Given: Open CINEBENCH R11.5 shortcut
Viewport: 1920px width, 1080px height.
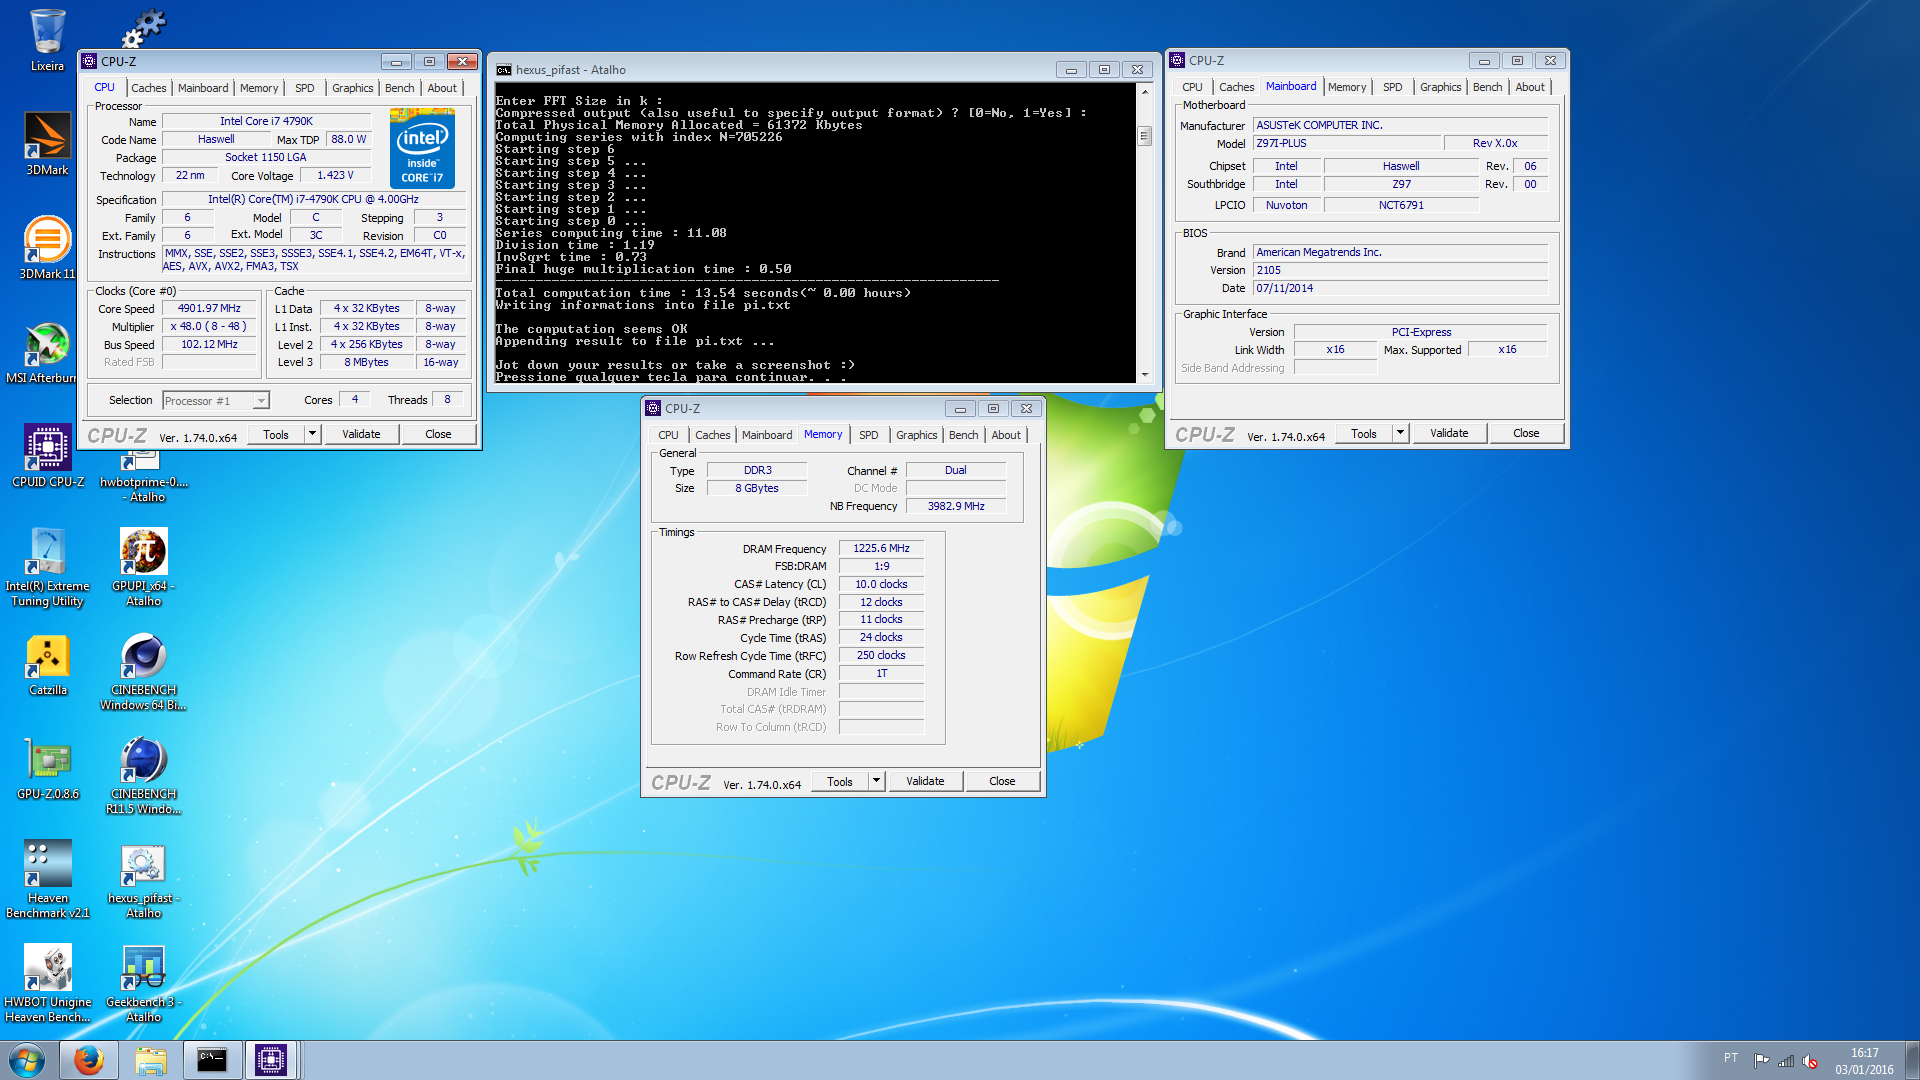Looking at the screenshot, I should [x=143, y=774].
